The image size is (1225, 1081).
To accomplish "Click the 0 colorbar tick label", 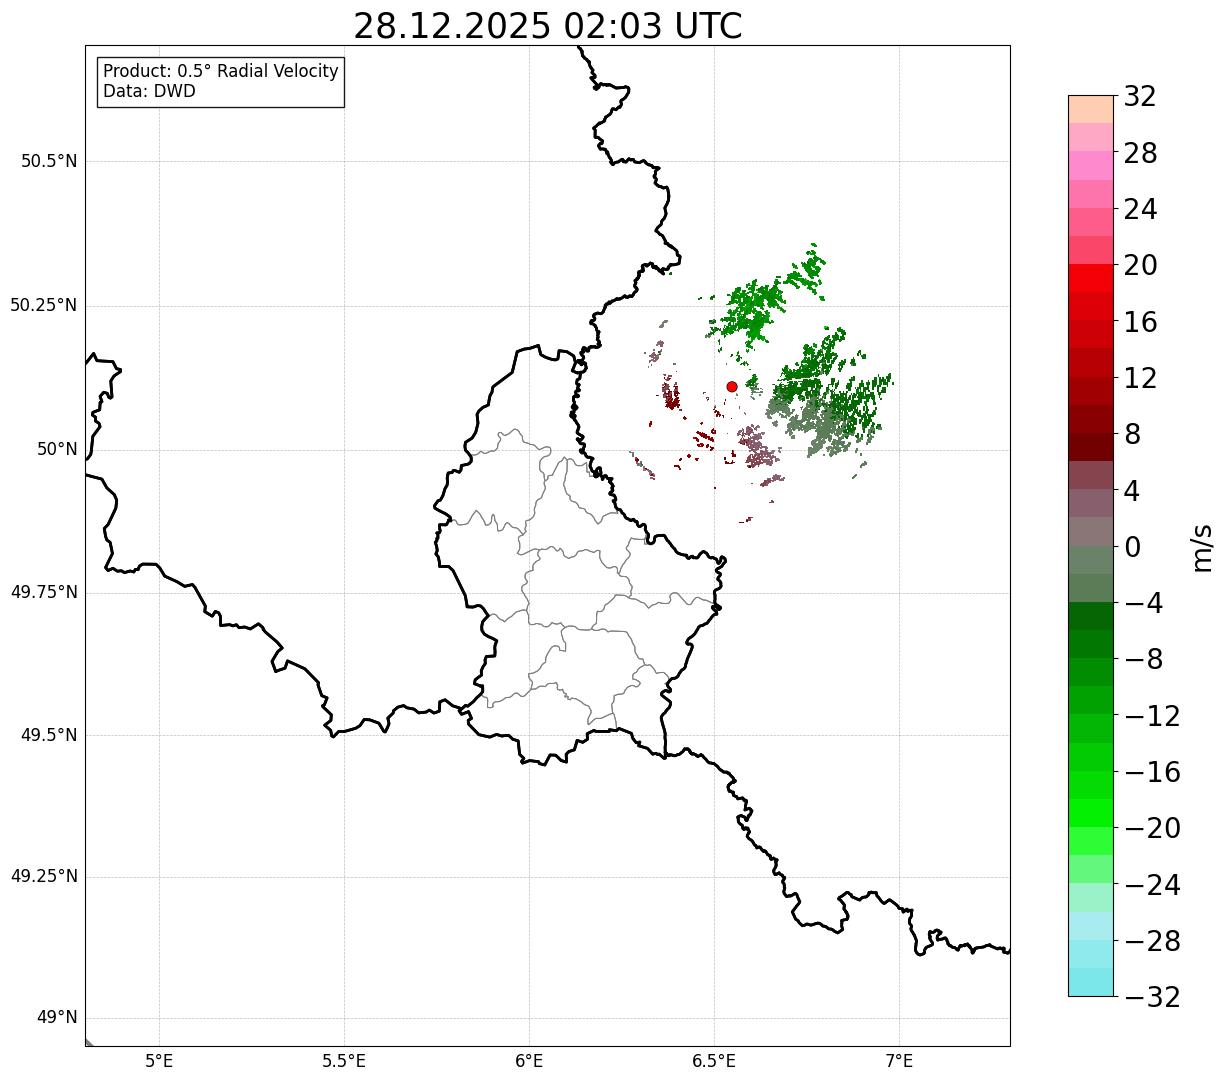I will [1132, 547].
